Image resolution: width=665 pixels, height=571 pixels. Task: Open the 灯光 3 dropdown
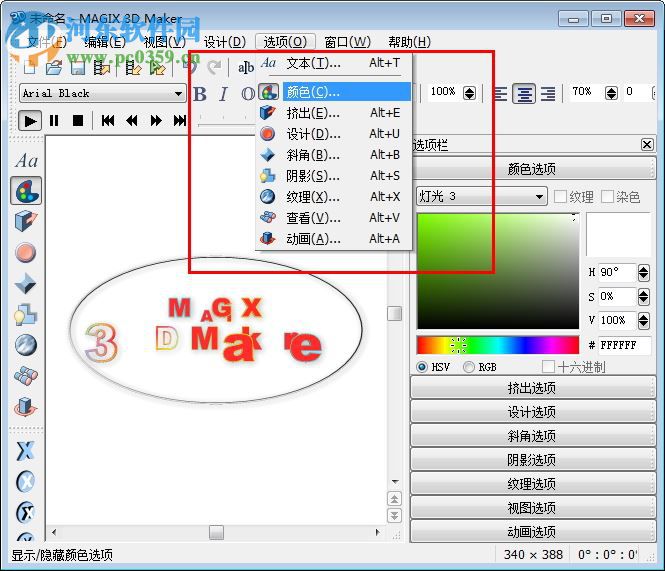coord(482,196)
